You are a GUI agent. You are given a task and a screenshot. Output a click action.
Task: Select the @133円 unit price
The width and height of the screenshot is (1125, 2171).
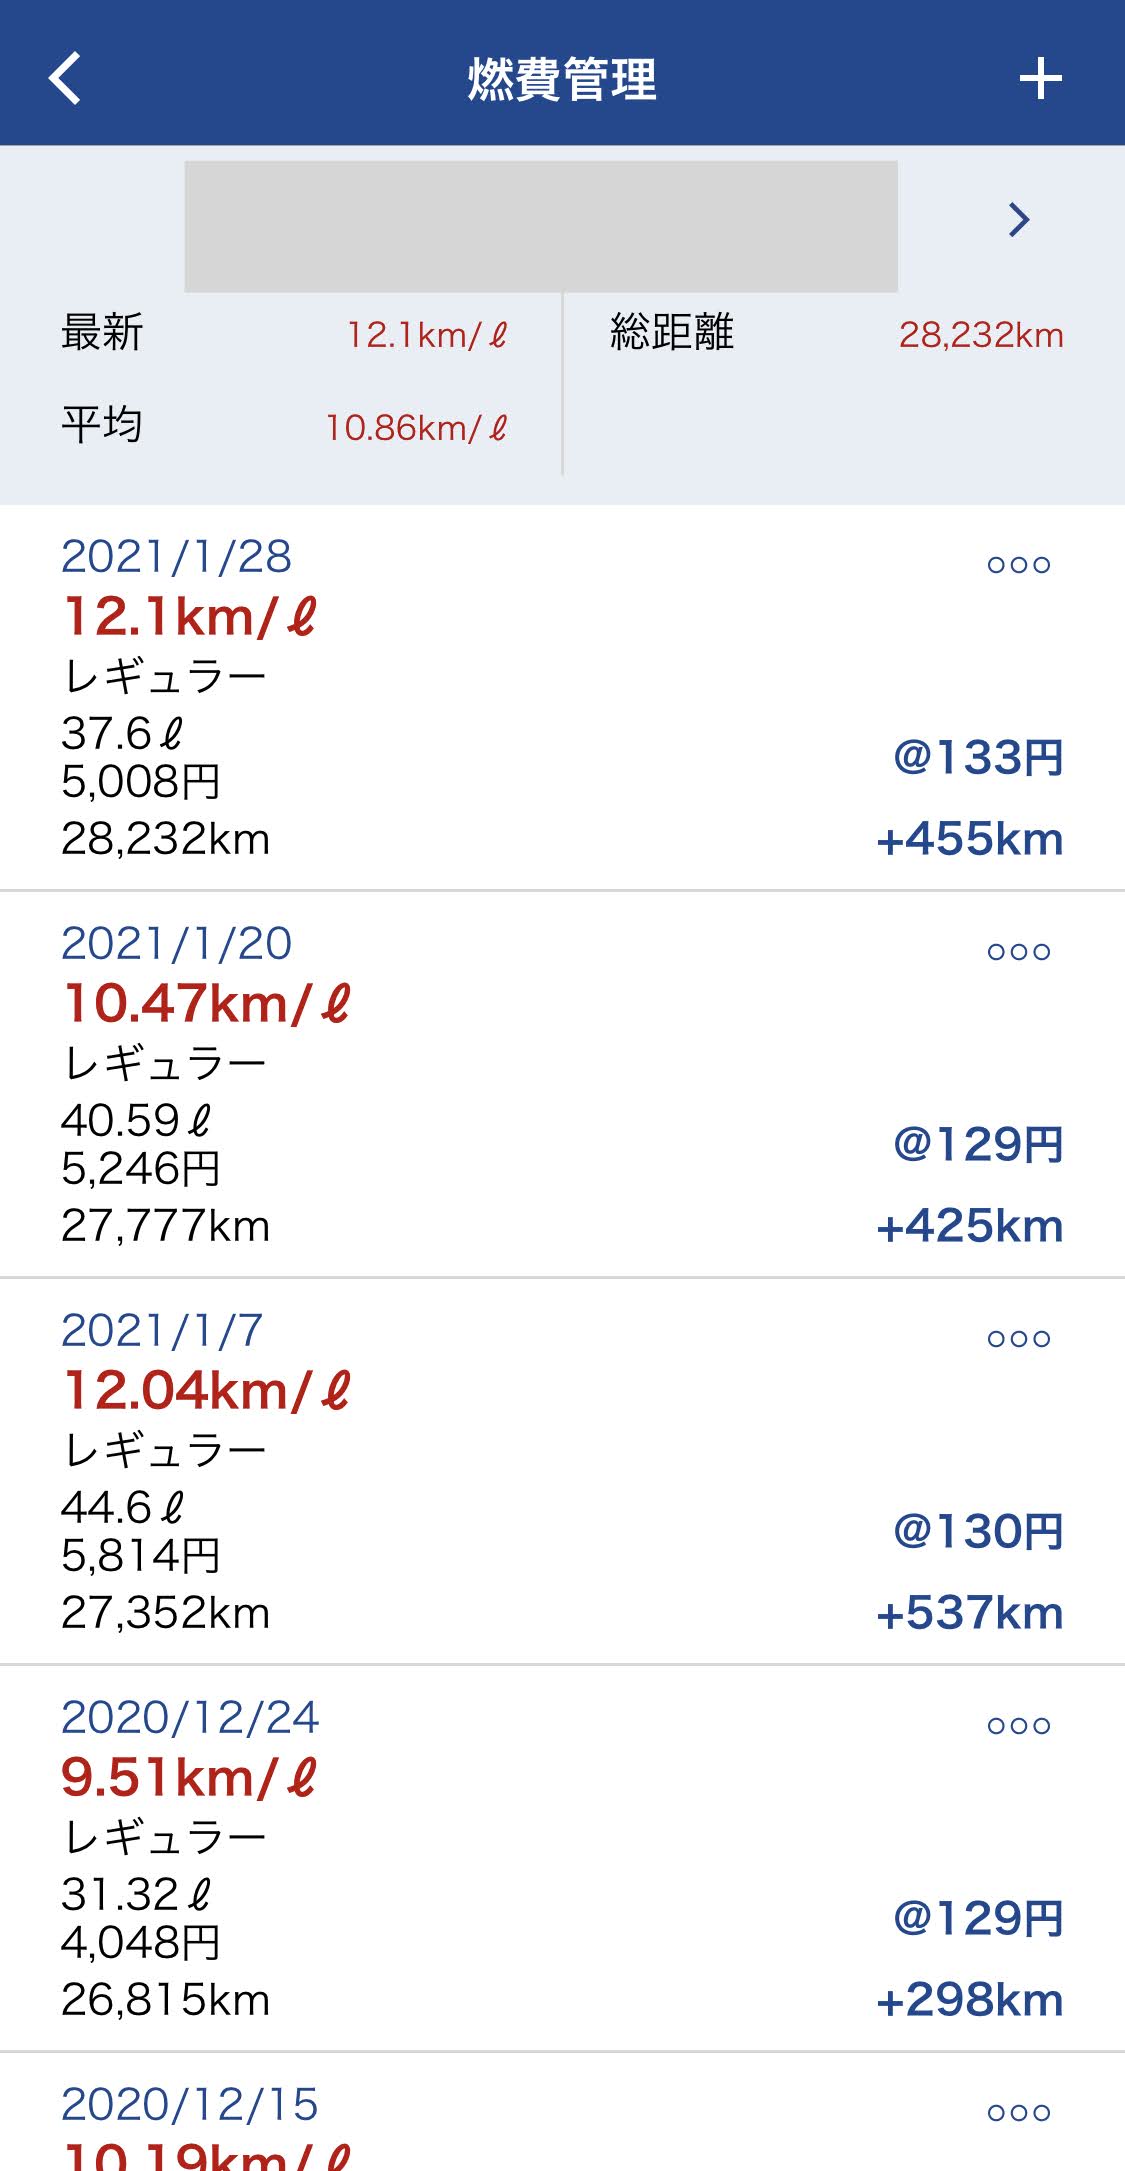point(977,757)
